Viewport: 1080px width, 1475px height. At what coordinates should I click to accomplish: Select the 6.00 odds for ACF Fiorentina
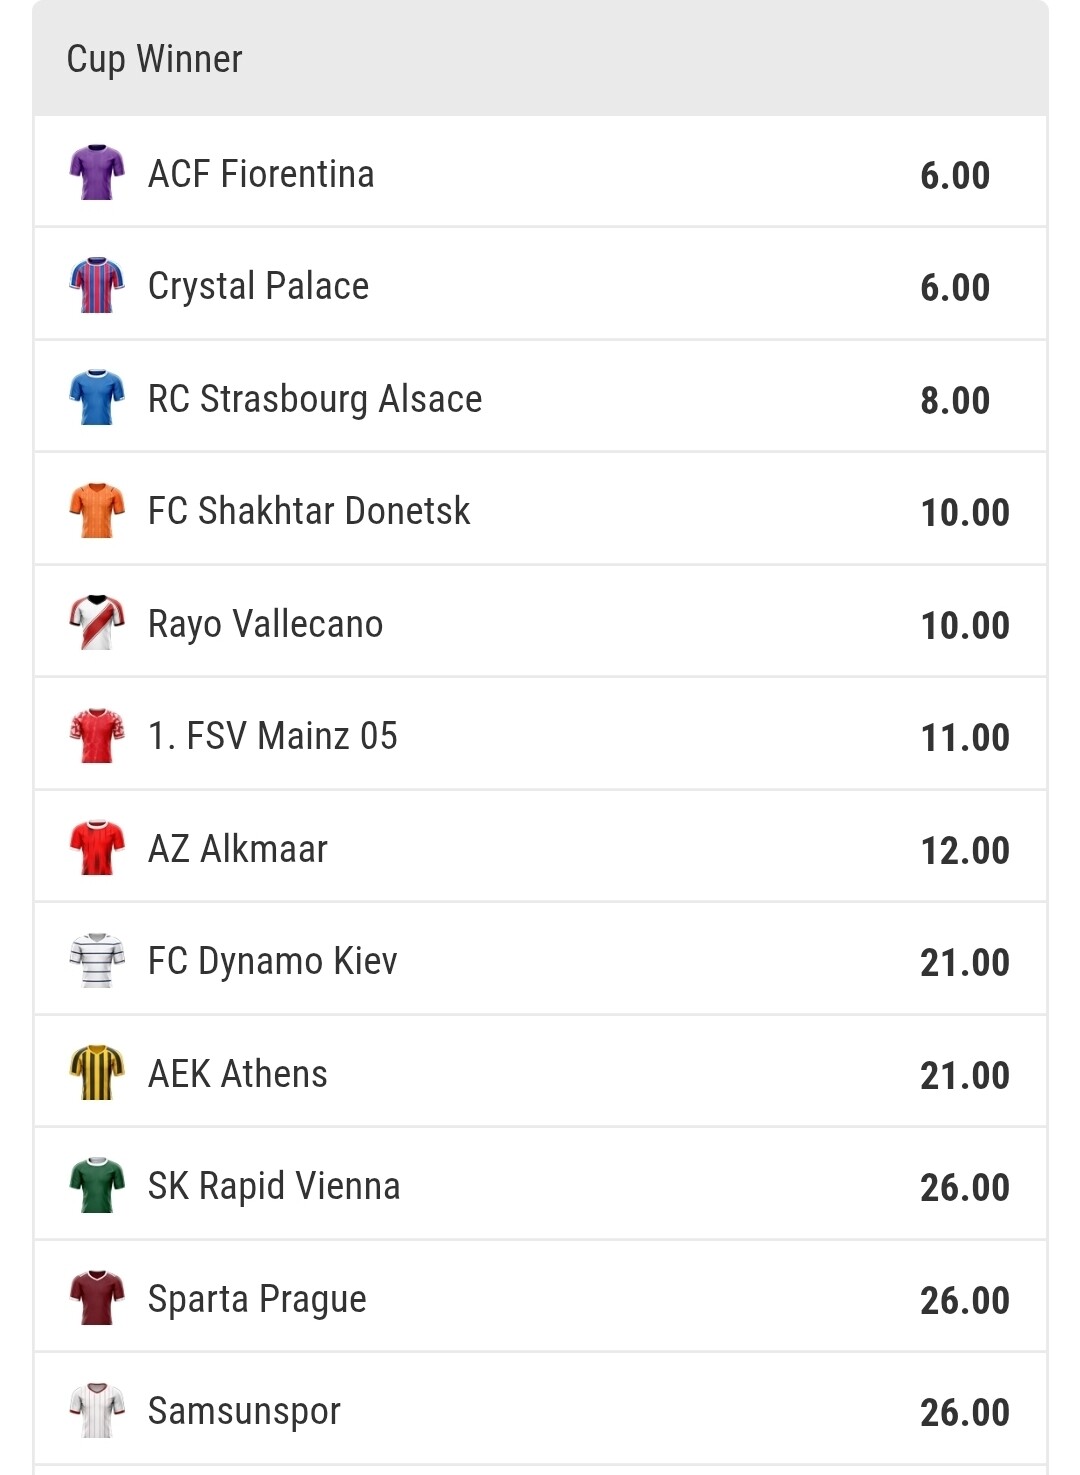pyautogui.click(x=955, y=175)
